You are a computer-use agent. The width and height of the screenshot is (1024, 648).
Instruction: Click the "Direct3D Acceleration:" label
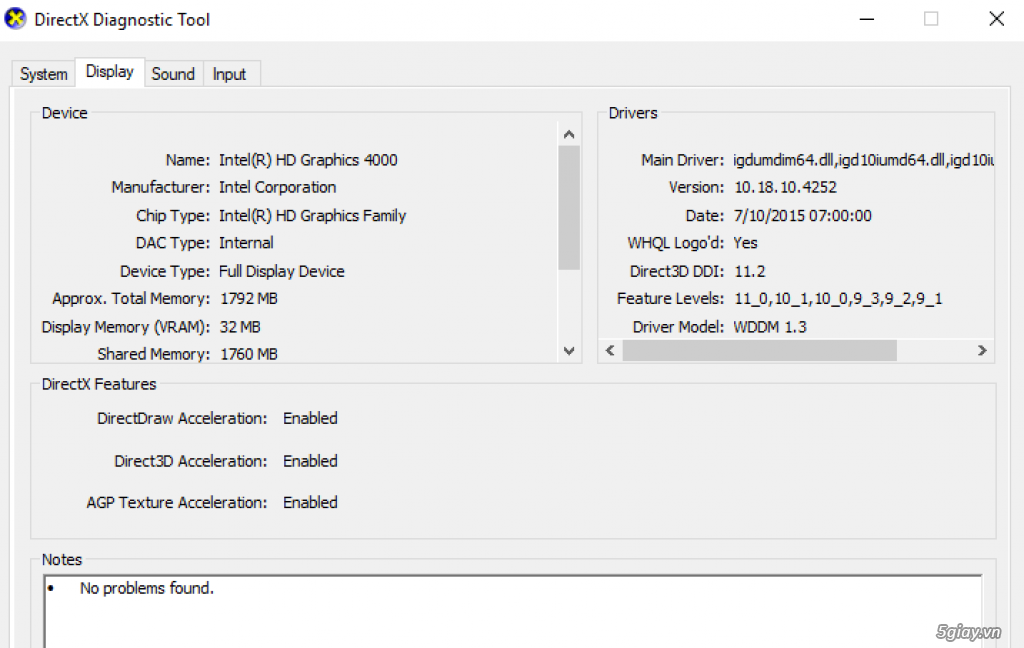(191, 461)
